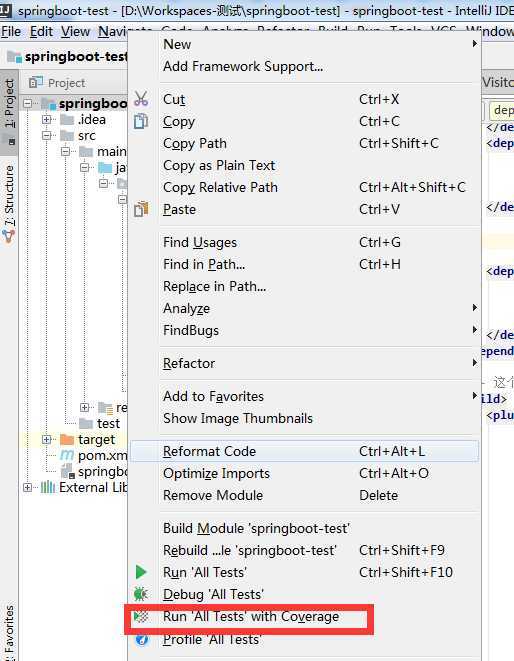The height and width of the screenshot is (661, 514).
Task: Collapse the main folder node
Action: 65,151
